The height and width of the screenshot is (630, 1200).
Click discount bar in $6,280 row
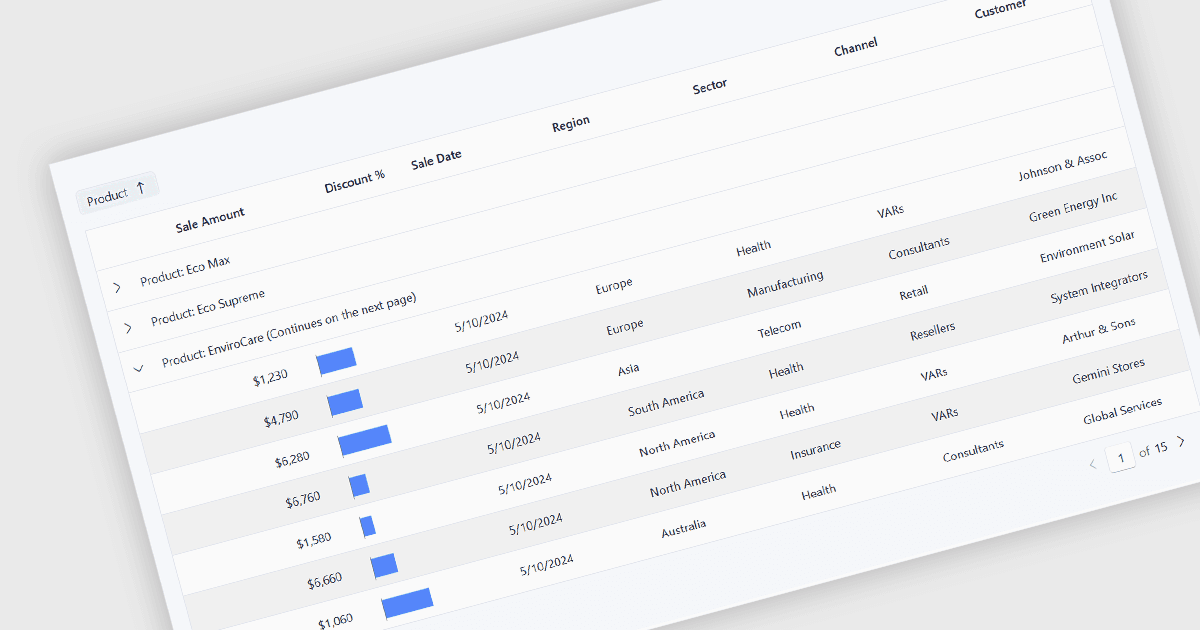[365, 439]
